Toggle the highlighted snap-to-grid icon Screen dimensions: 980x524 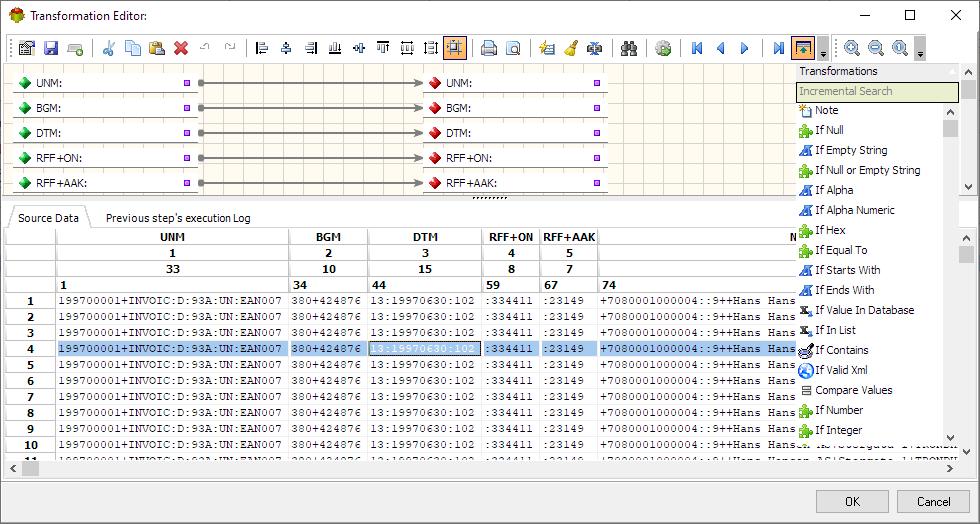point(455,48)
